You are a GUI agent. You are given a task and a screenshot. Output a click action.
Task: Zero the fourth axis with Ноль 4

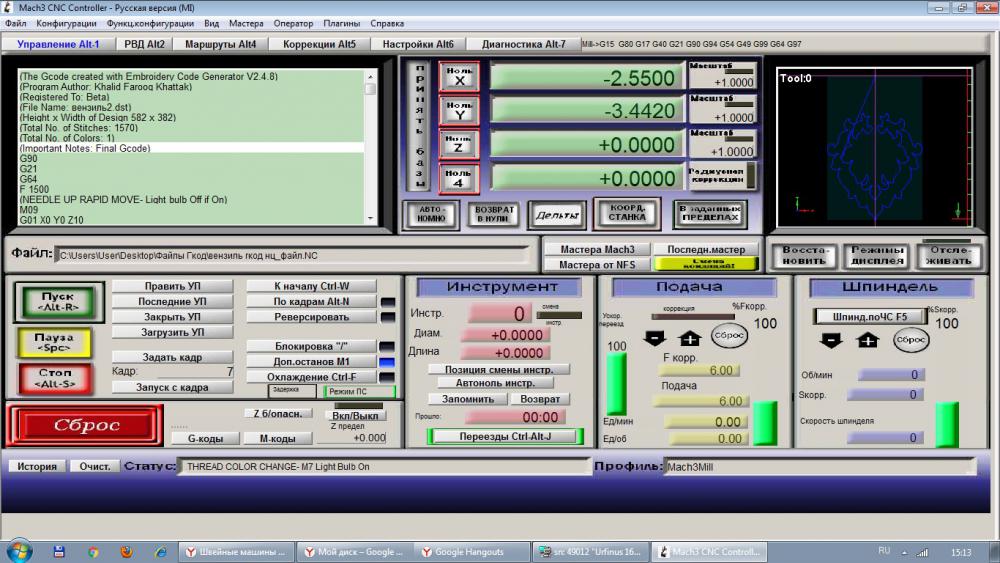coord(459,178)
